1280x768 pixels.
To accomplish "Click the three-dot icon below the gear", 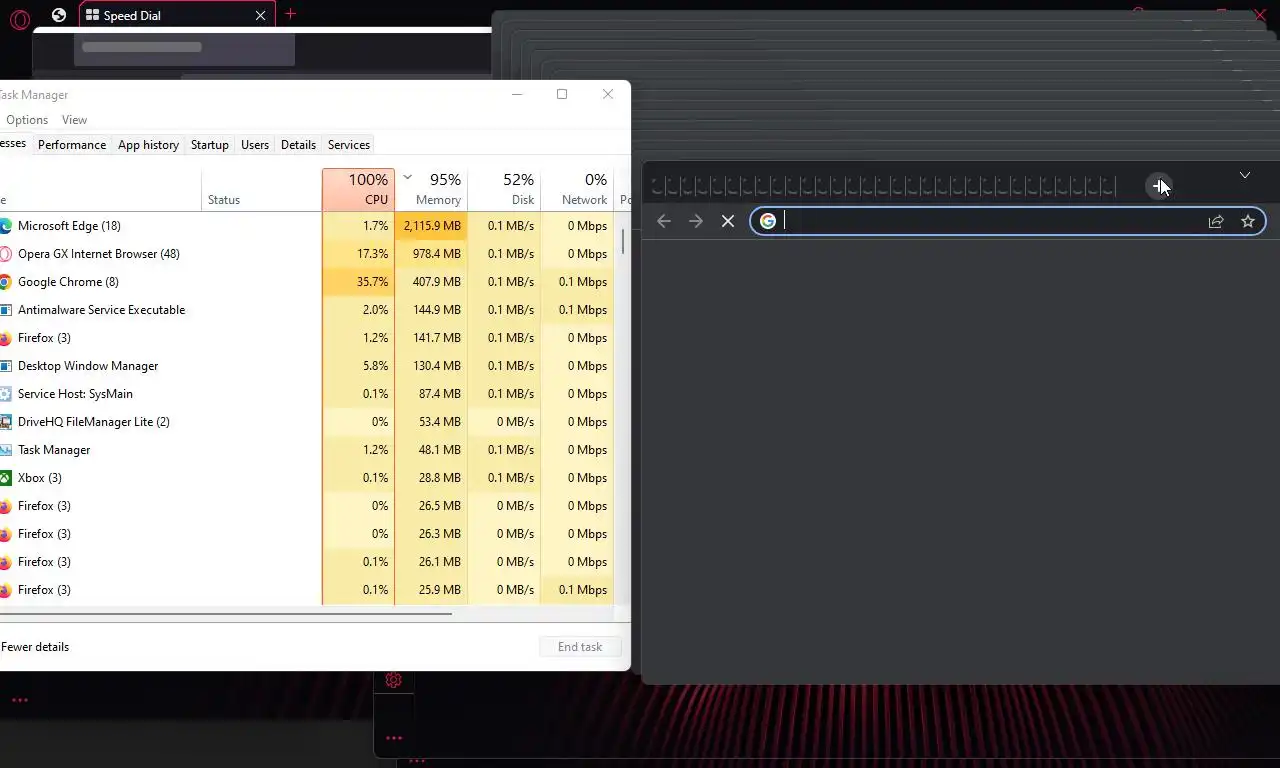I will pyautogui.click(x=394, y=738).
